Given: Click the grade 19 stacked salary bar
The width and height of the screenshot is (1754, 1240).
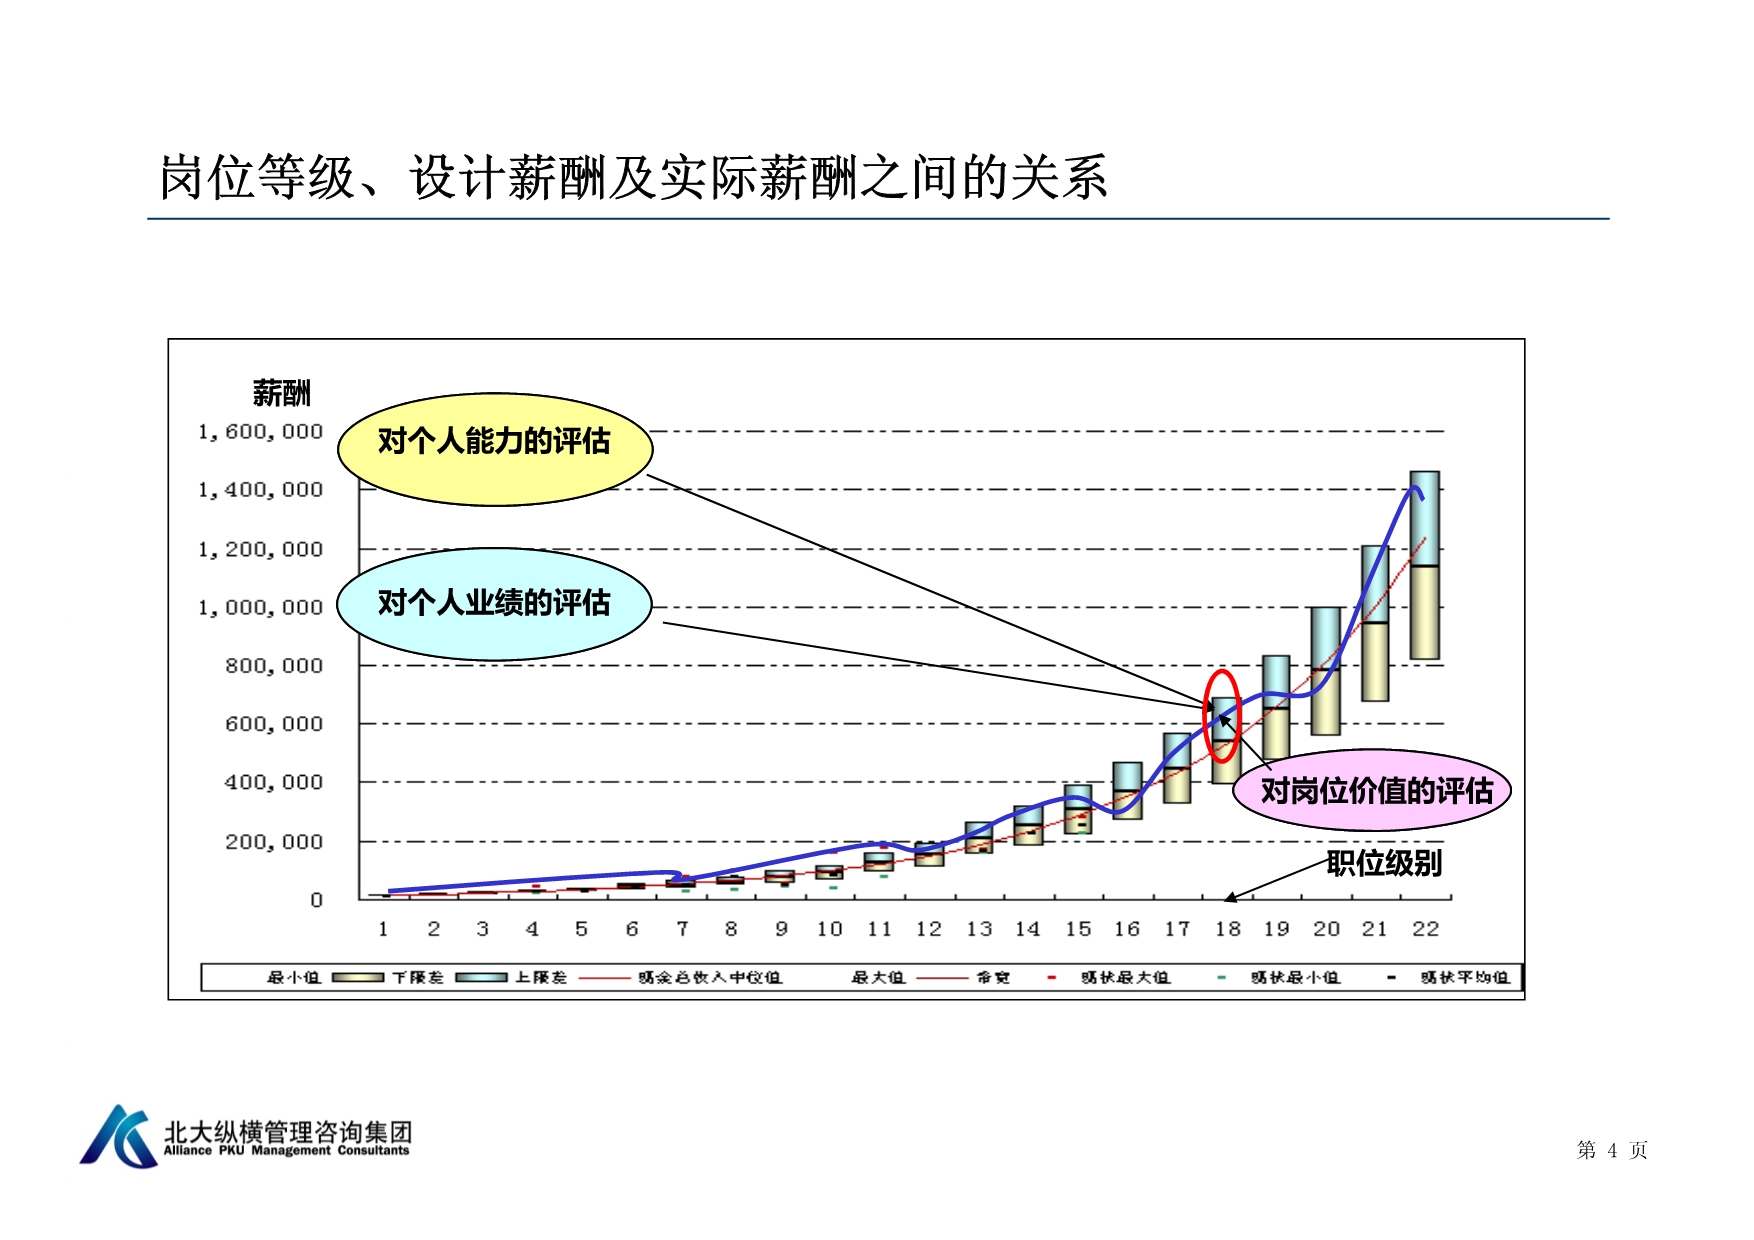Looking at the screenshot, I should (x=1276, y=707).
